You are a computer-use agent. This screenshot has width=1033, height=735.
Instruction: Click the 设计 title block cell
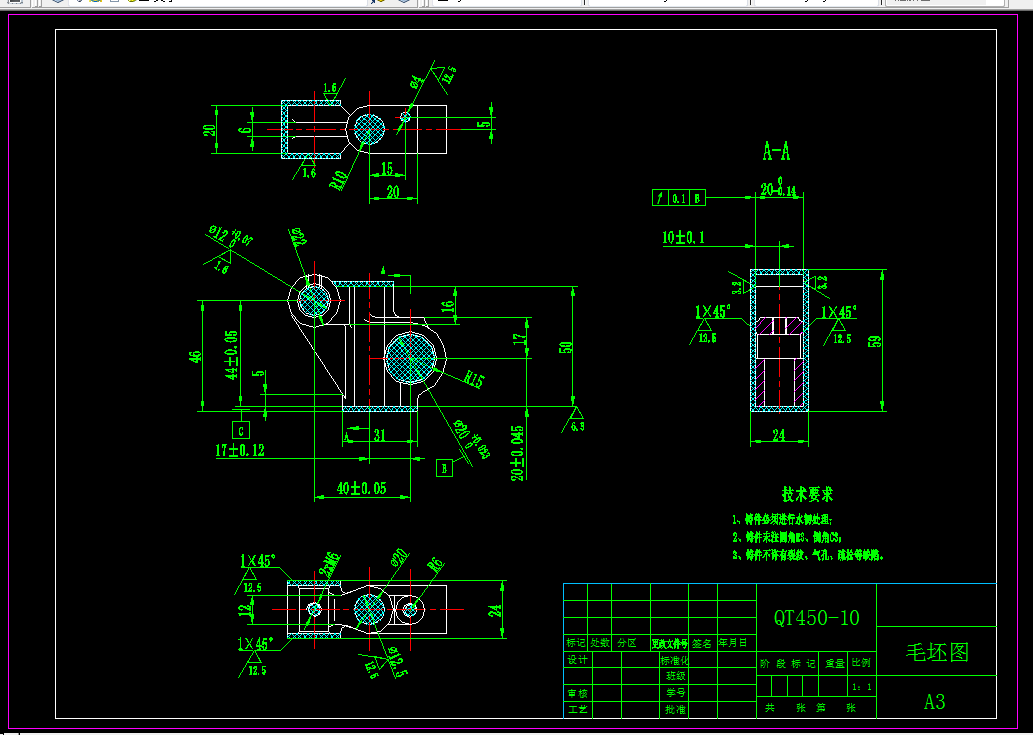577,660
